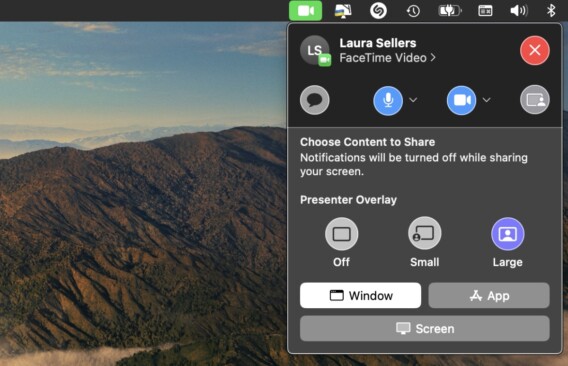End the call with the red X button
568x366 pixels.
535,50
